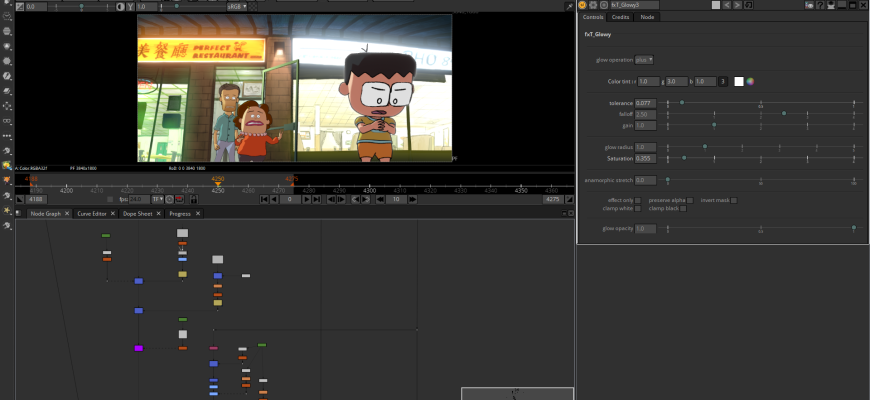Go to first frame of timeline
870x400 pixels.
264,199
